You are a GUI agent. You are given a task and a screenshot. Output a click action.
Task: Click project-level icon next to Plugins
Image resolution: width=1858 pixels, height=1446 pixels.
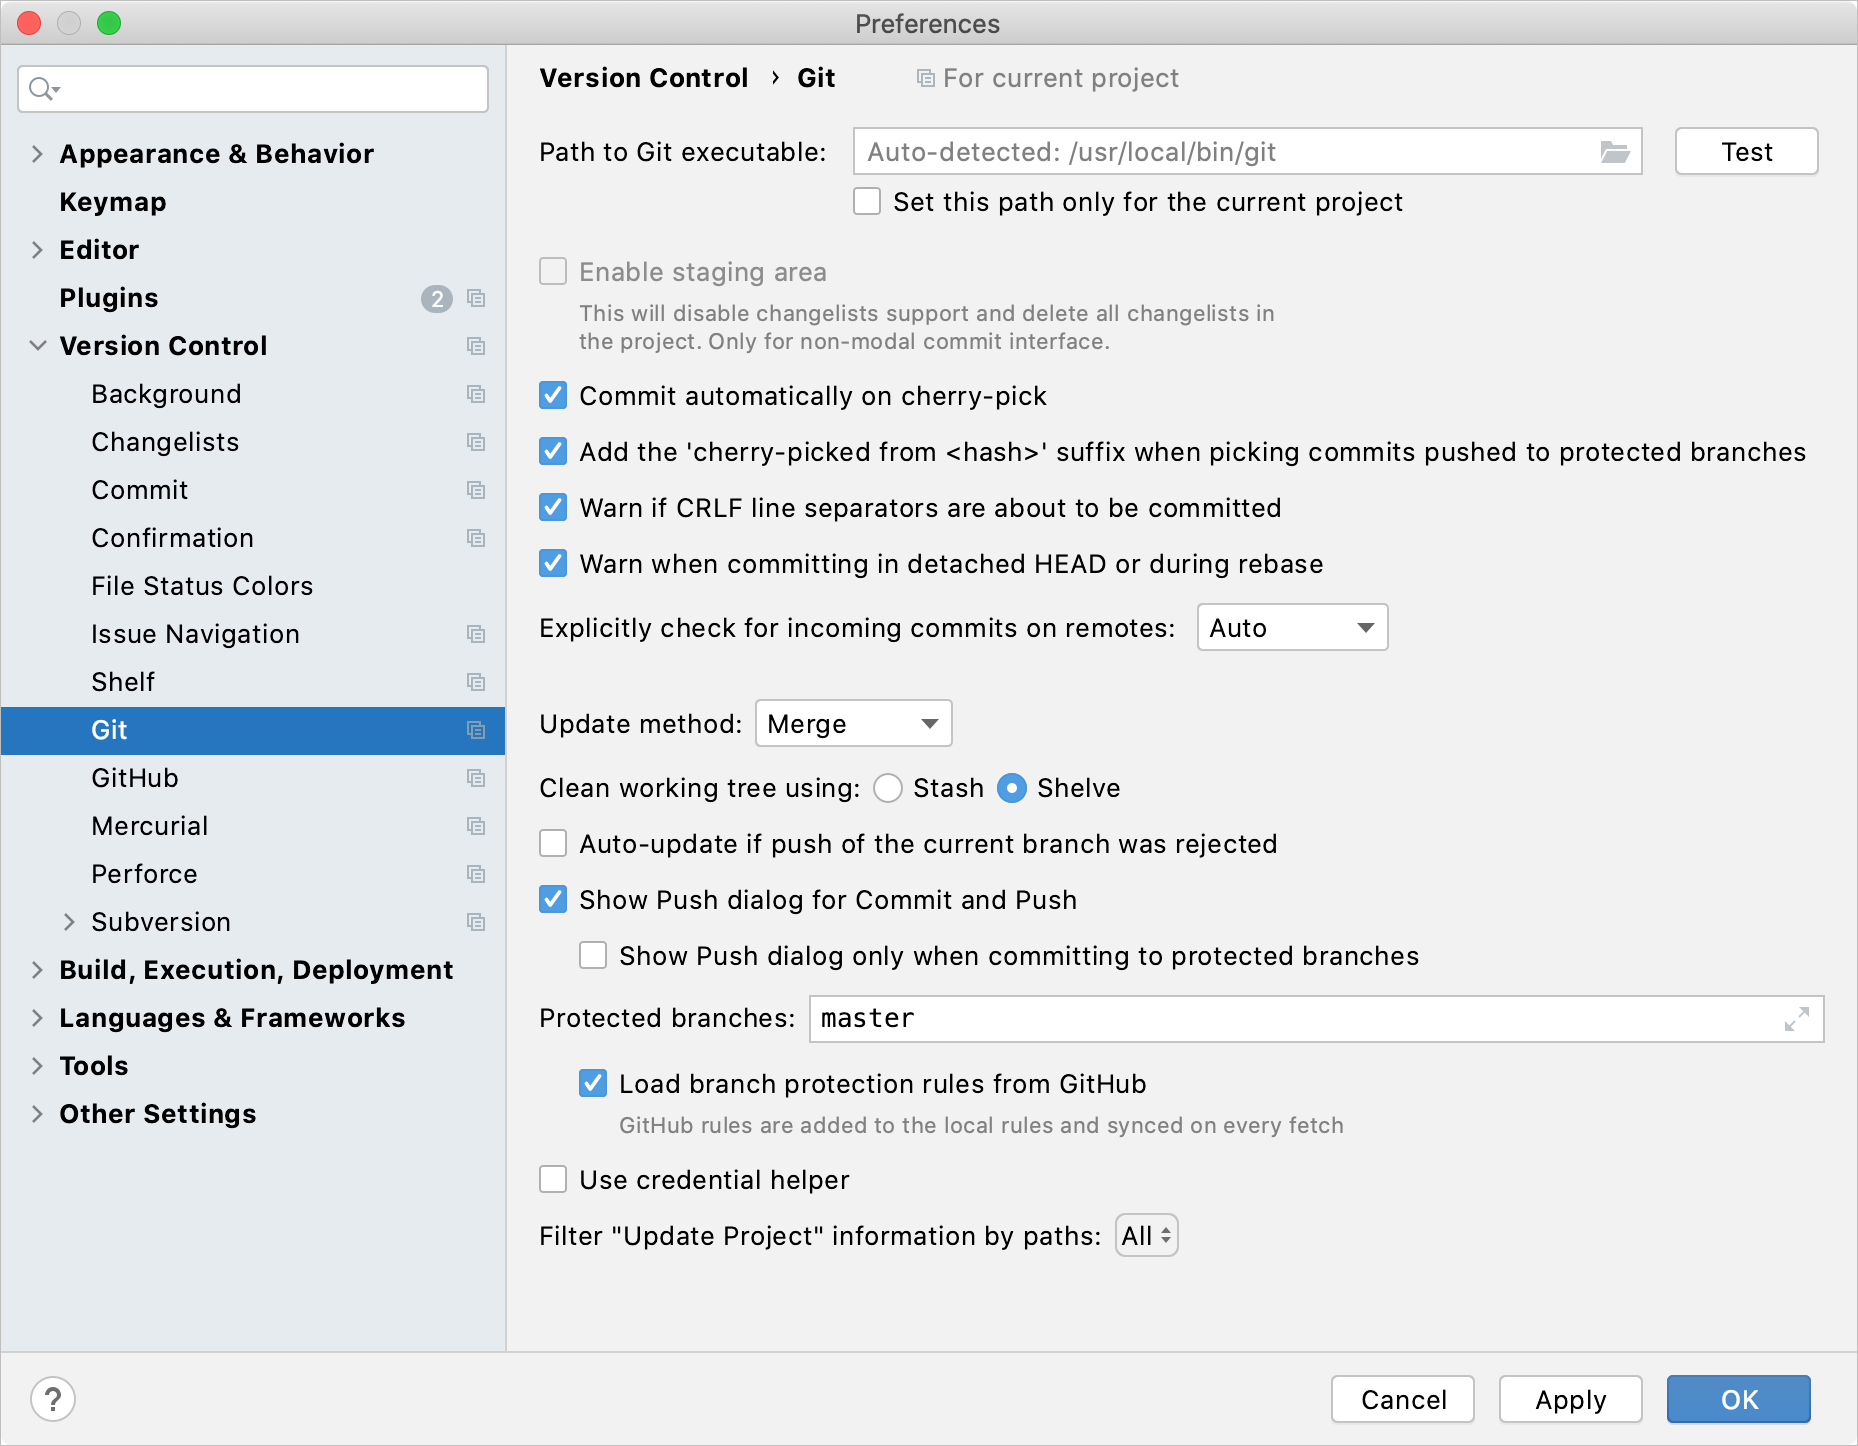point(476,298)
